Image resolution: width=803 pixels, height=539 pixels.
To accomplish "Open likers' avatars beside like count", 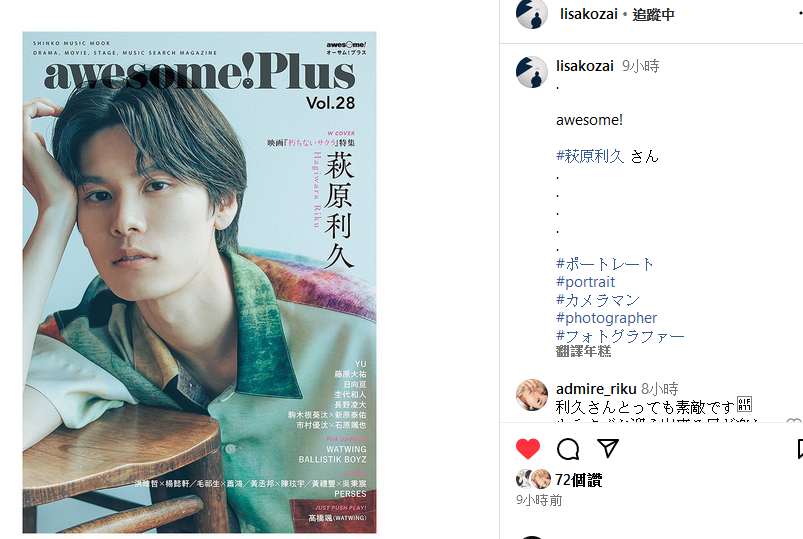I will (x=533, y=480).
